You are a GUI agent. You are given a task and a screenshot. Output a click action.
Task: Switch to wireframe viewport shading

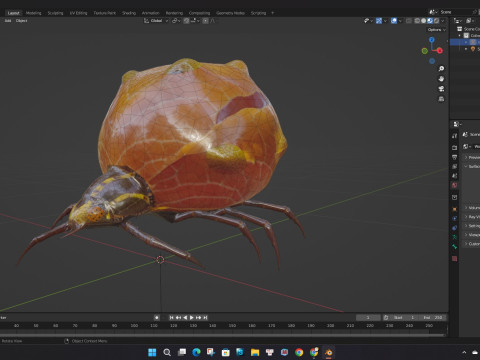pyautogui.click(x=417, y=21)
